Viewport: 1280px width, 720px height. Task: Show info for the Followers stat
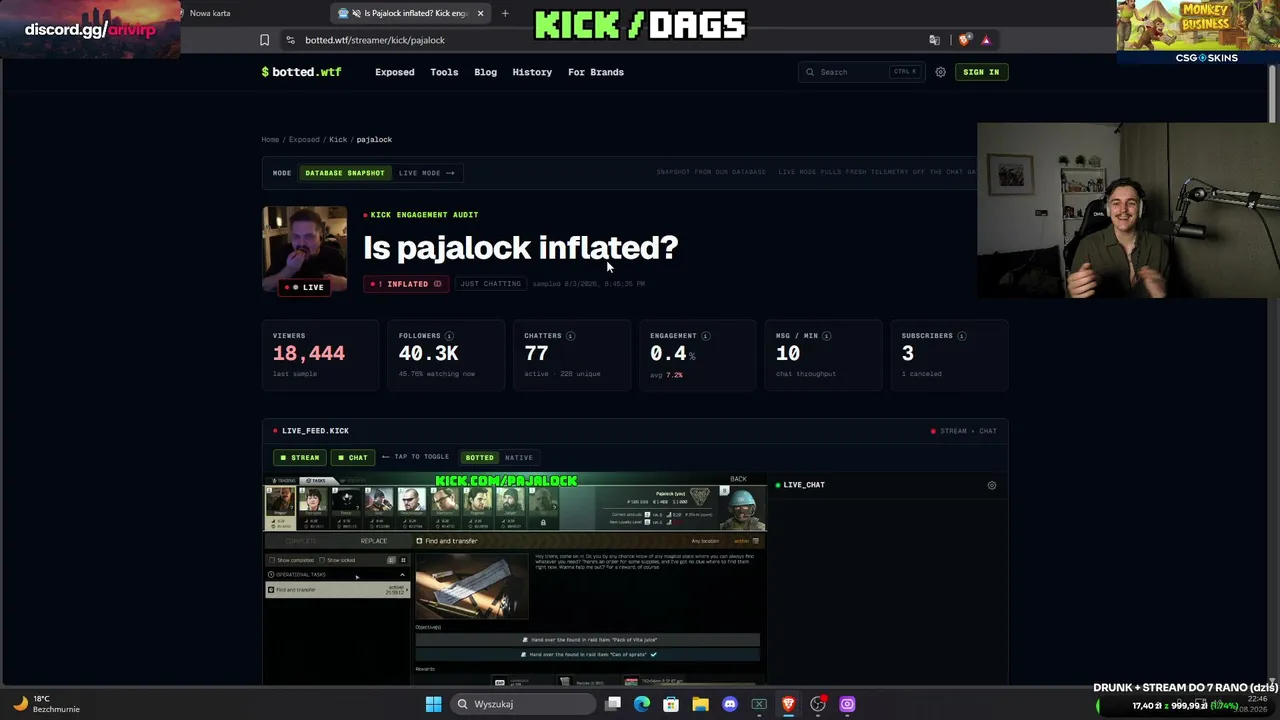coord(449,336)
